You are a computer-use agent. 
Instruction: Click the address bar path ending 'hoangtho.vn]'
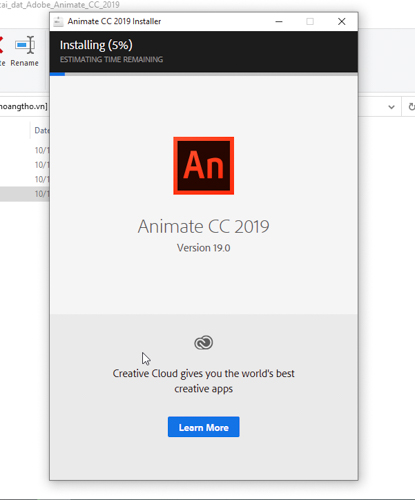point(23,106)
